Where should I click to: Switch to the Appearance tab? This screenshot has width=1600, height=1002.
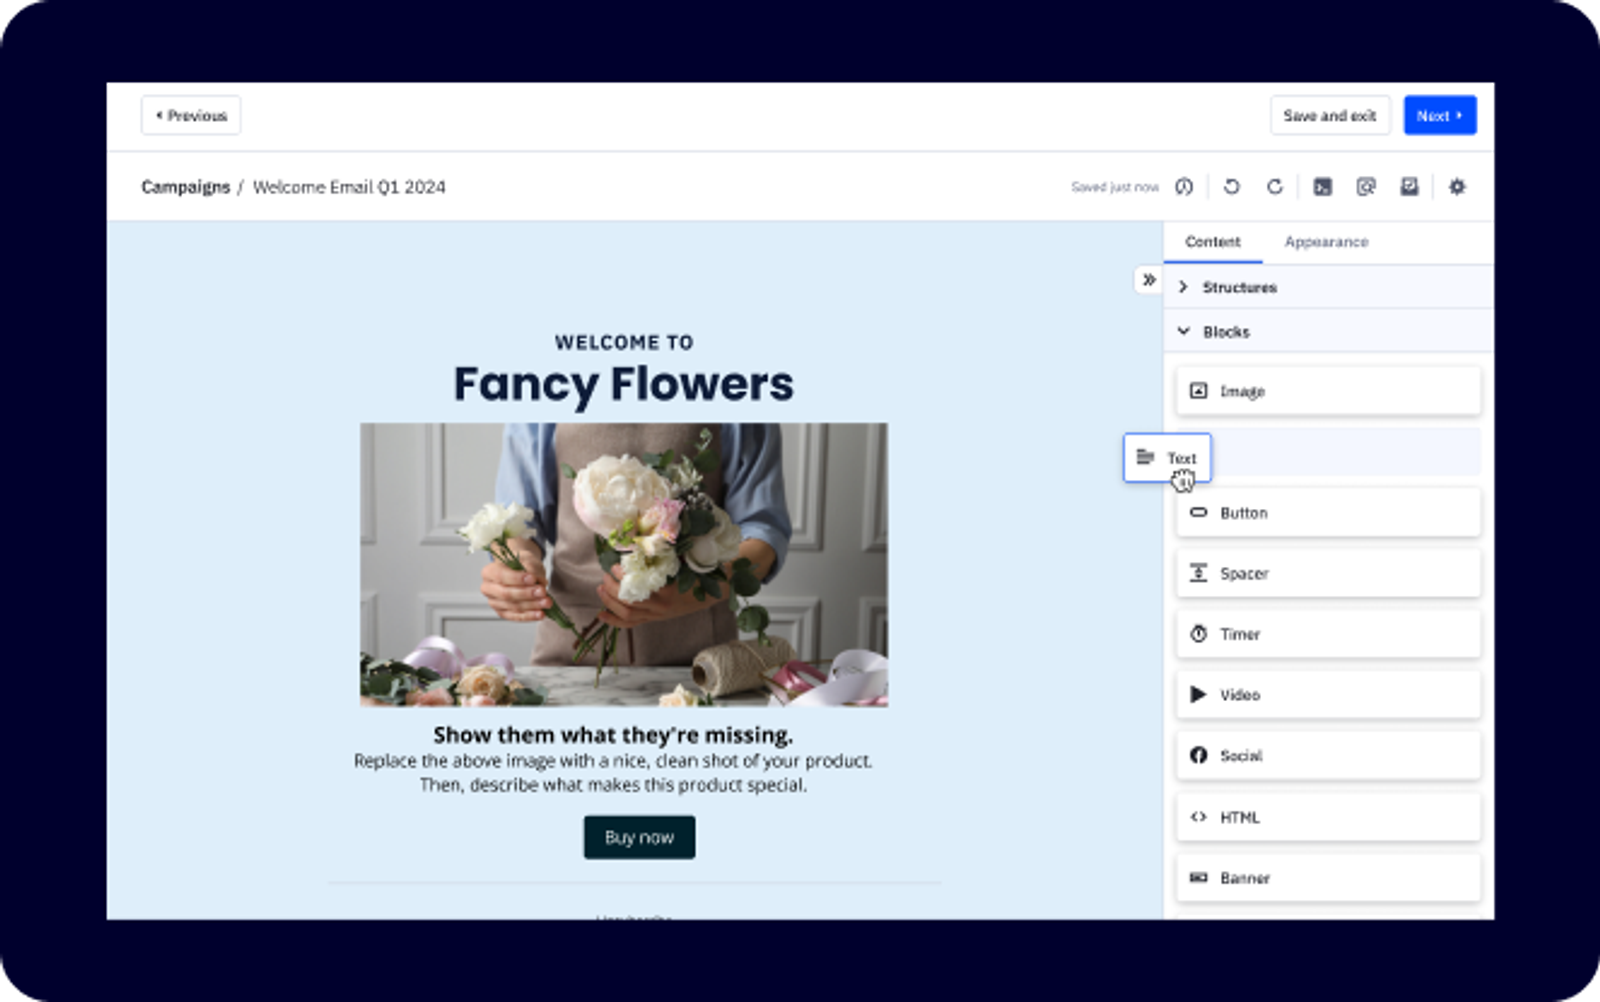(1326, 242)
